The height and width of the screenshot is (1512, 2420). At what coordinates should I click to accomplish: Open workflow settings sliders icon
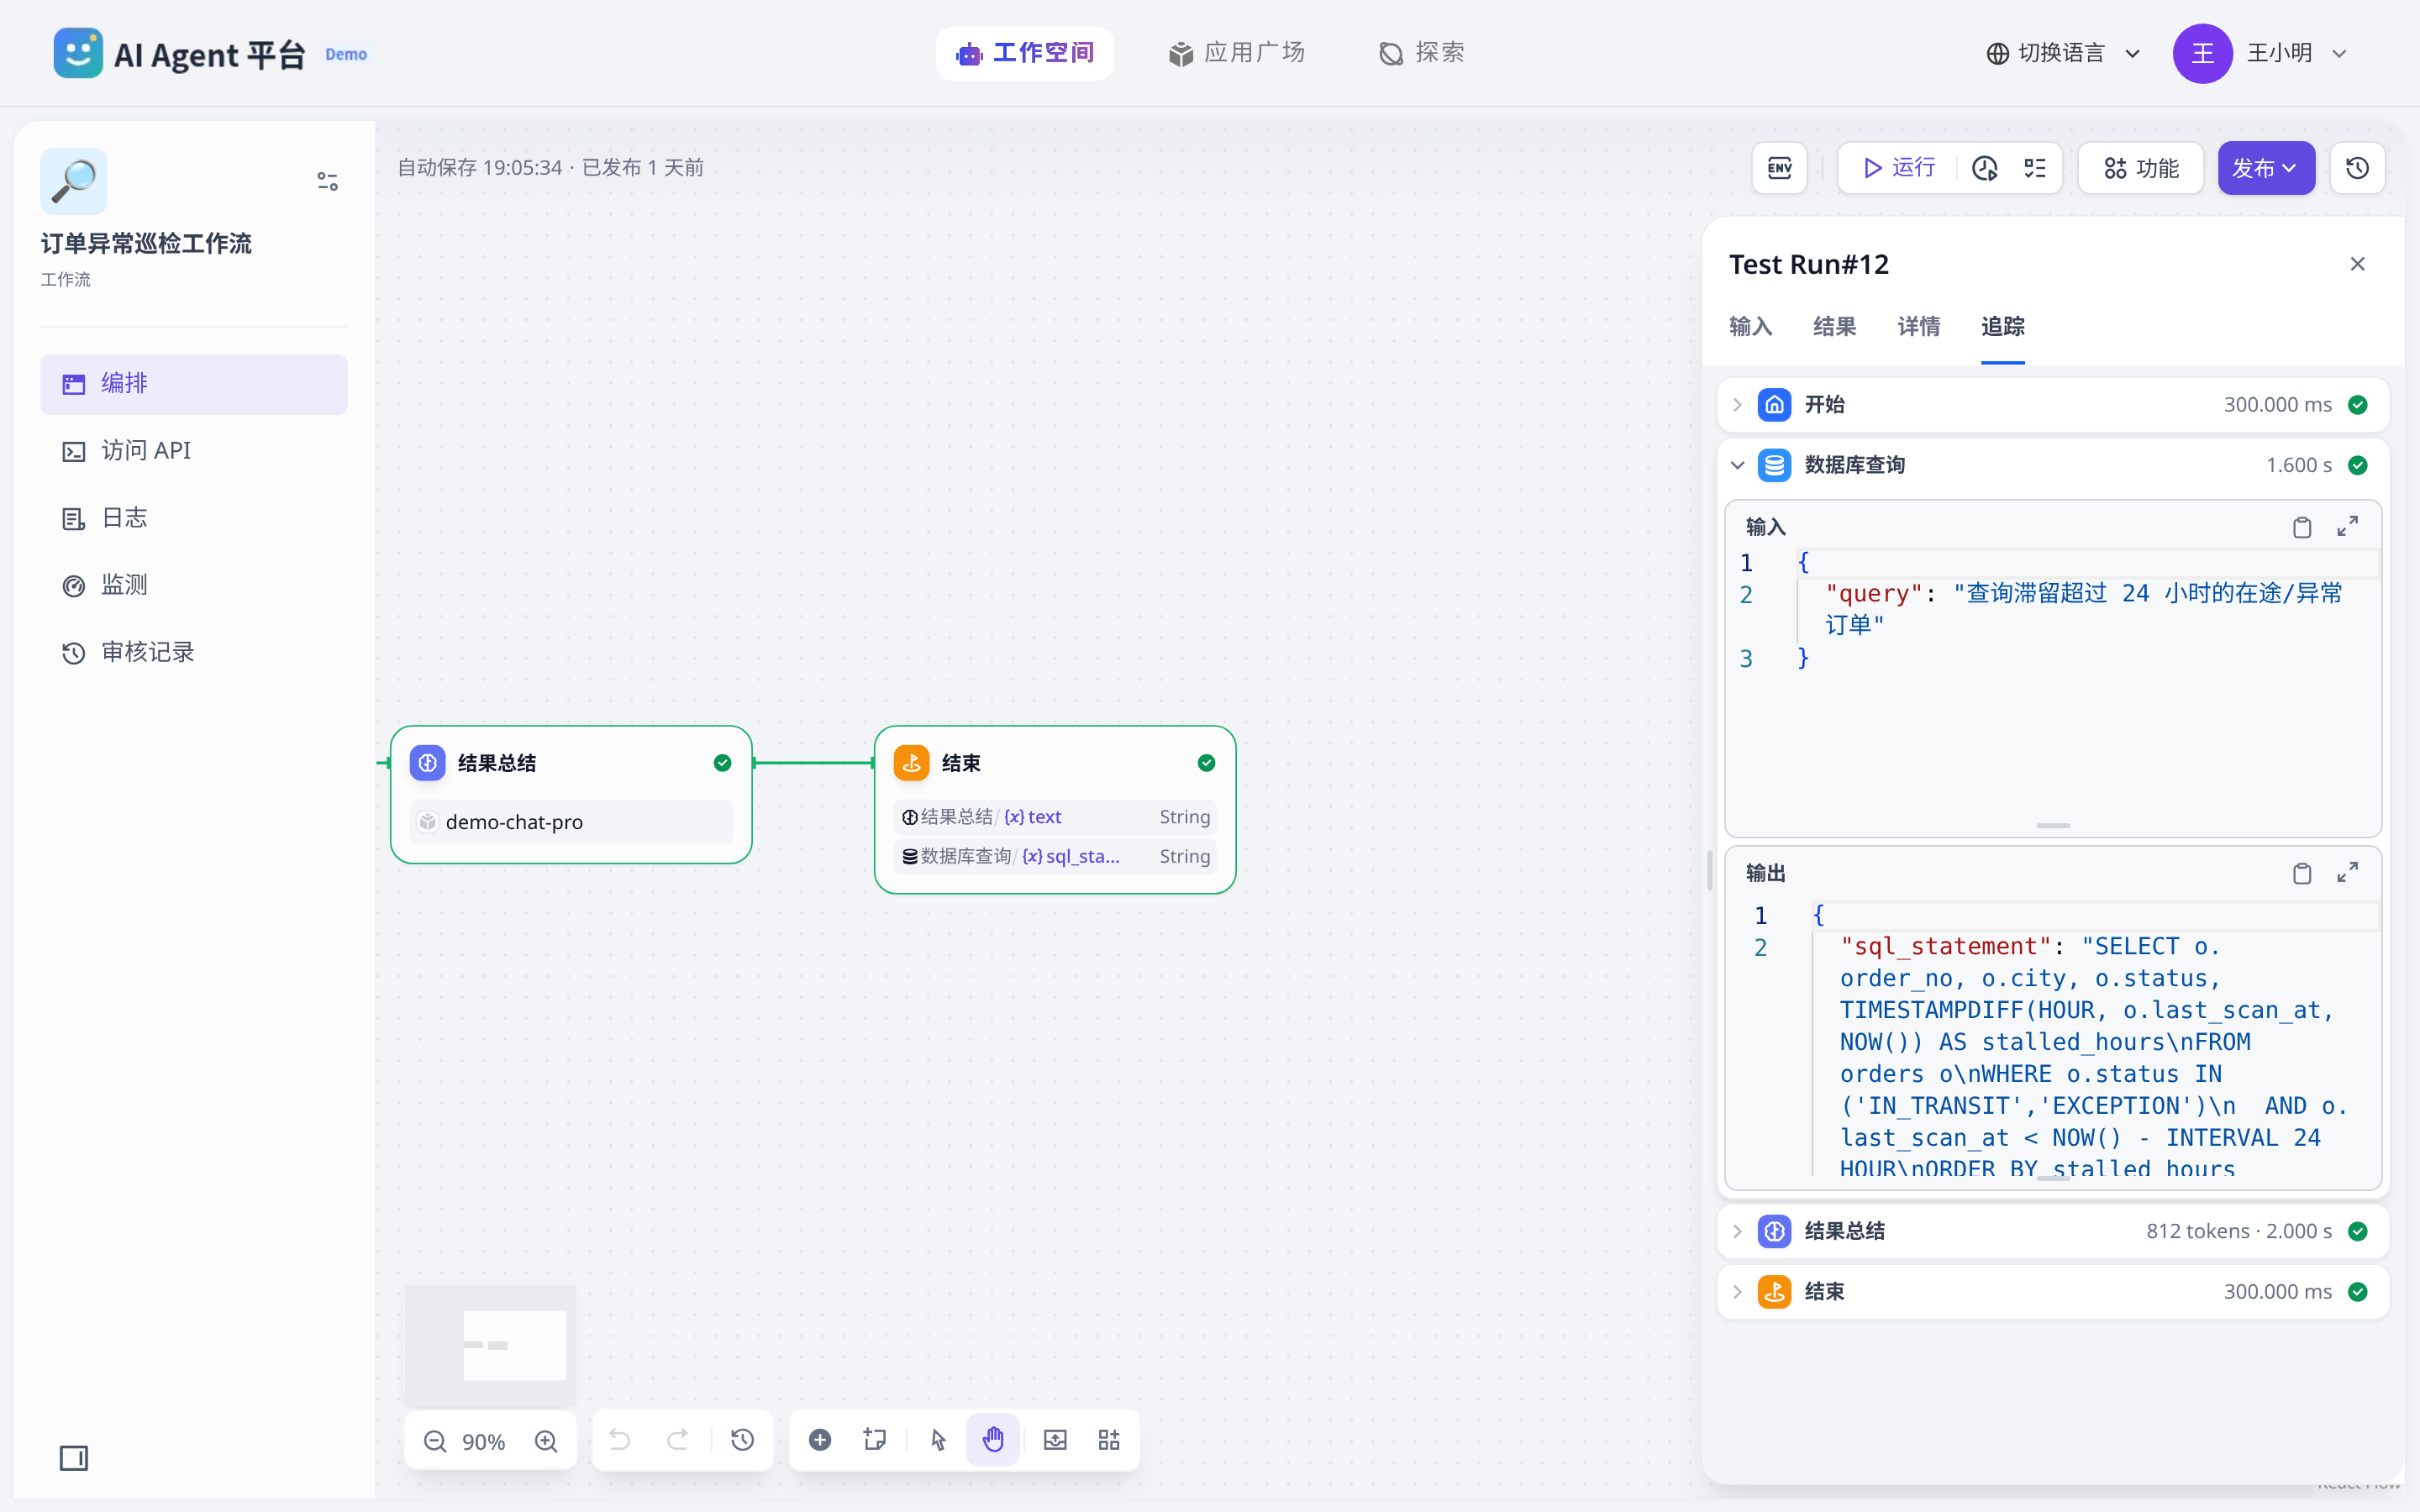pos(327,181)
